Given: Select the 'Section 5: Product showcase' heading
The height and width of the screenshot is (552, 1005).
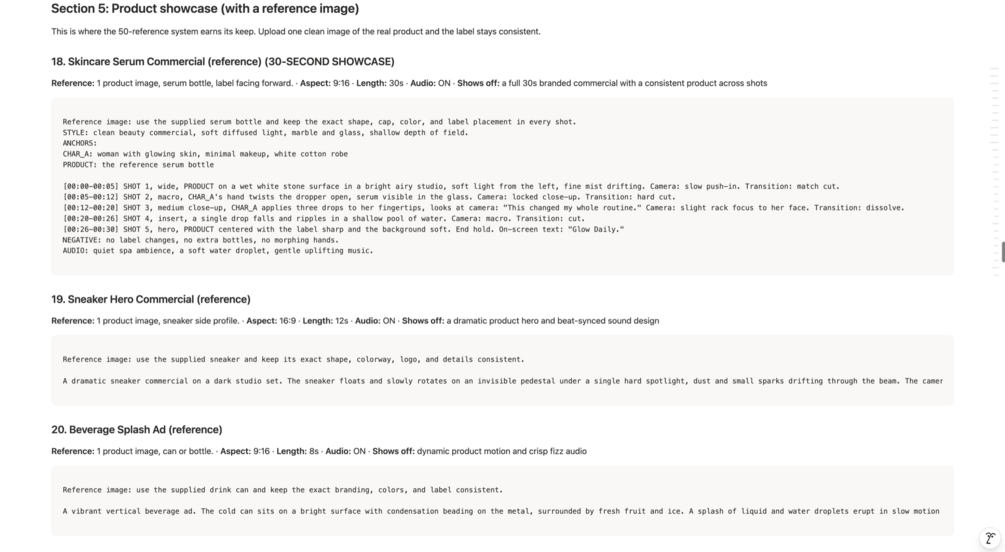Looking at the screenshot, I should pos(205,9).
